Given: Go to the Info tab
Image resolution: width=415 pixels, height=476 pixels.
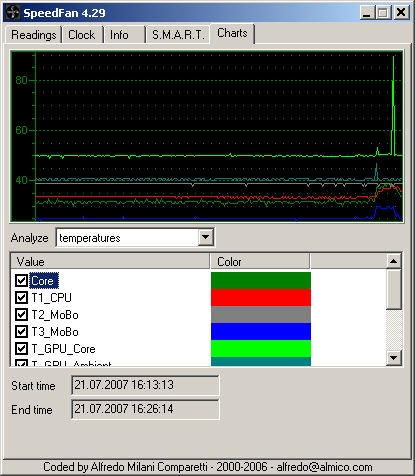Looking at the screenshot, I should 124,35.
